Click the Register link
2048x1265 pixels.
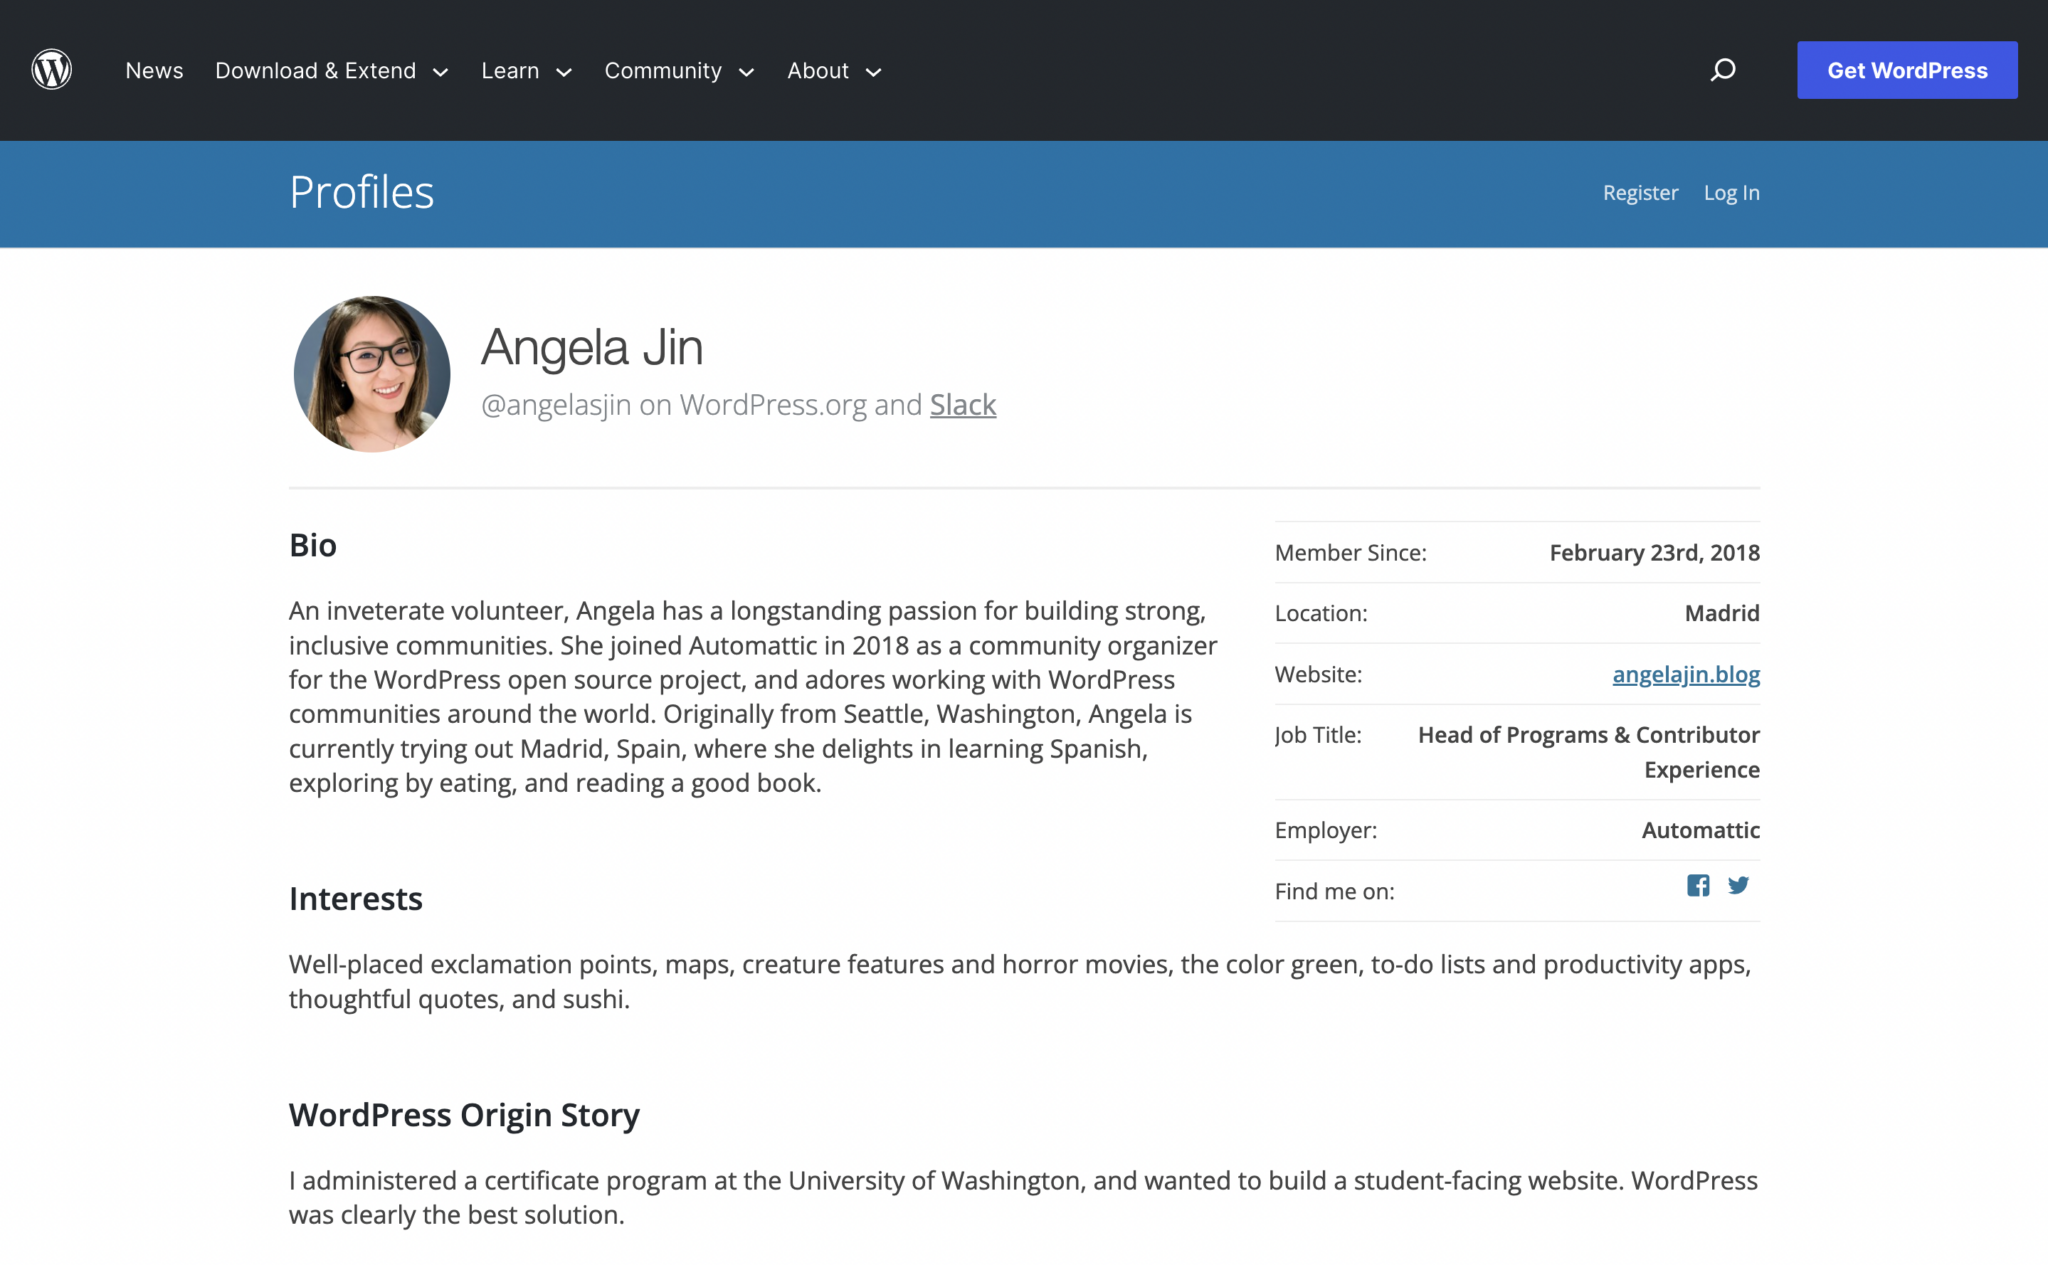(1640, 193)
